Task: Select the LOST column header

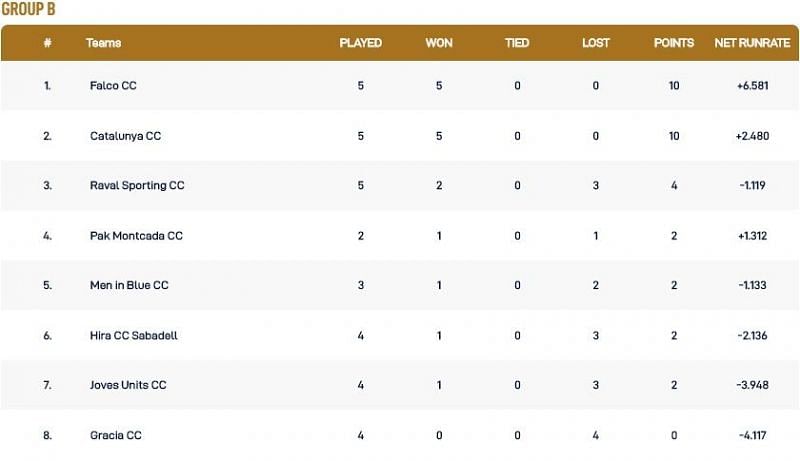Action: tap(596, 43)
